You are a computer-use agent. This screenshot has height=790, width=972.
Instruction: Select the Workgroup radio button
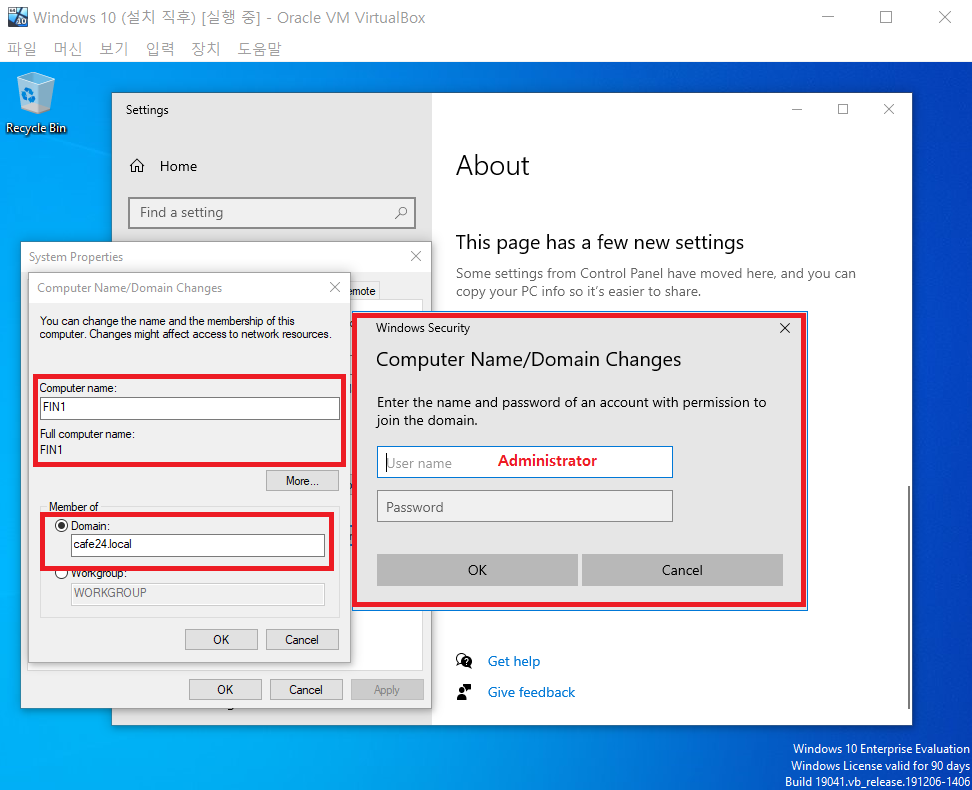tap(61, 574)
